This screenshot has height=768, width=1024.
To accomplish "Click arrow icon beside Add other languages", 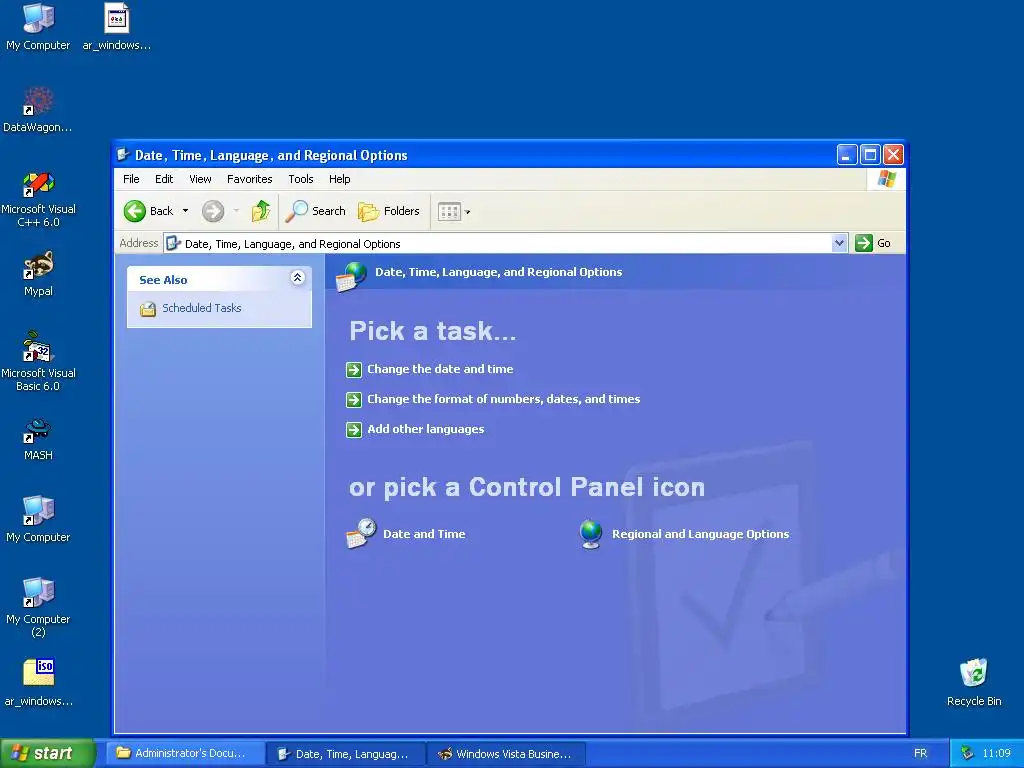I will [x=354, y=430].
